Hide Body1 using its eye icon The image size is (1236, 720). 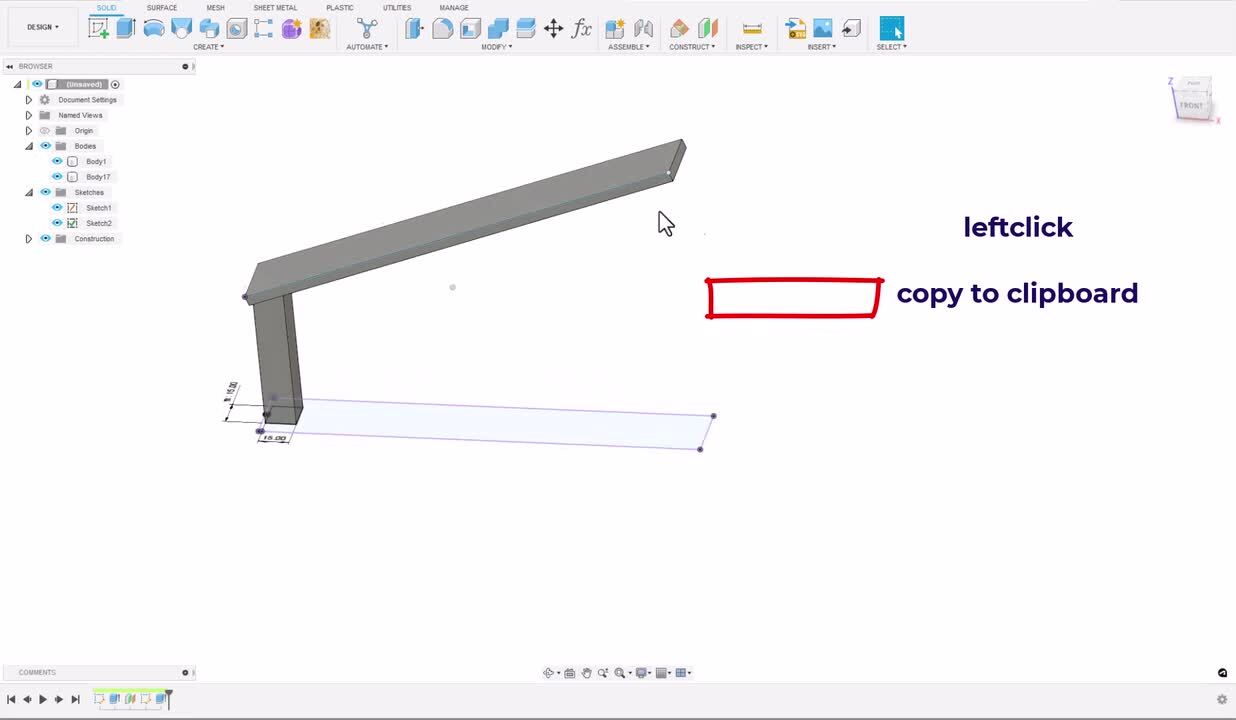57,161
